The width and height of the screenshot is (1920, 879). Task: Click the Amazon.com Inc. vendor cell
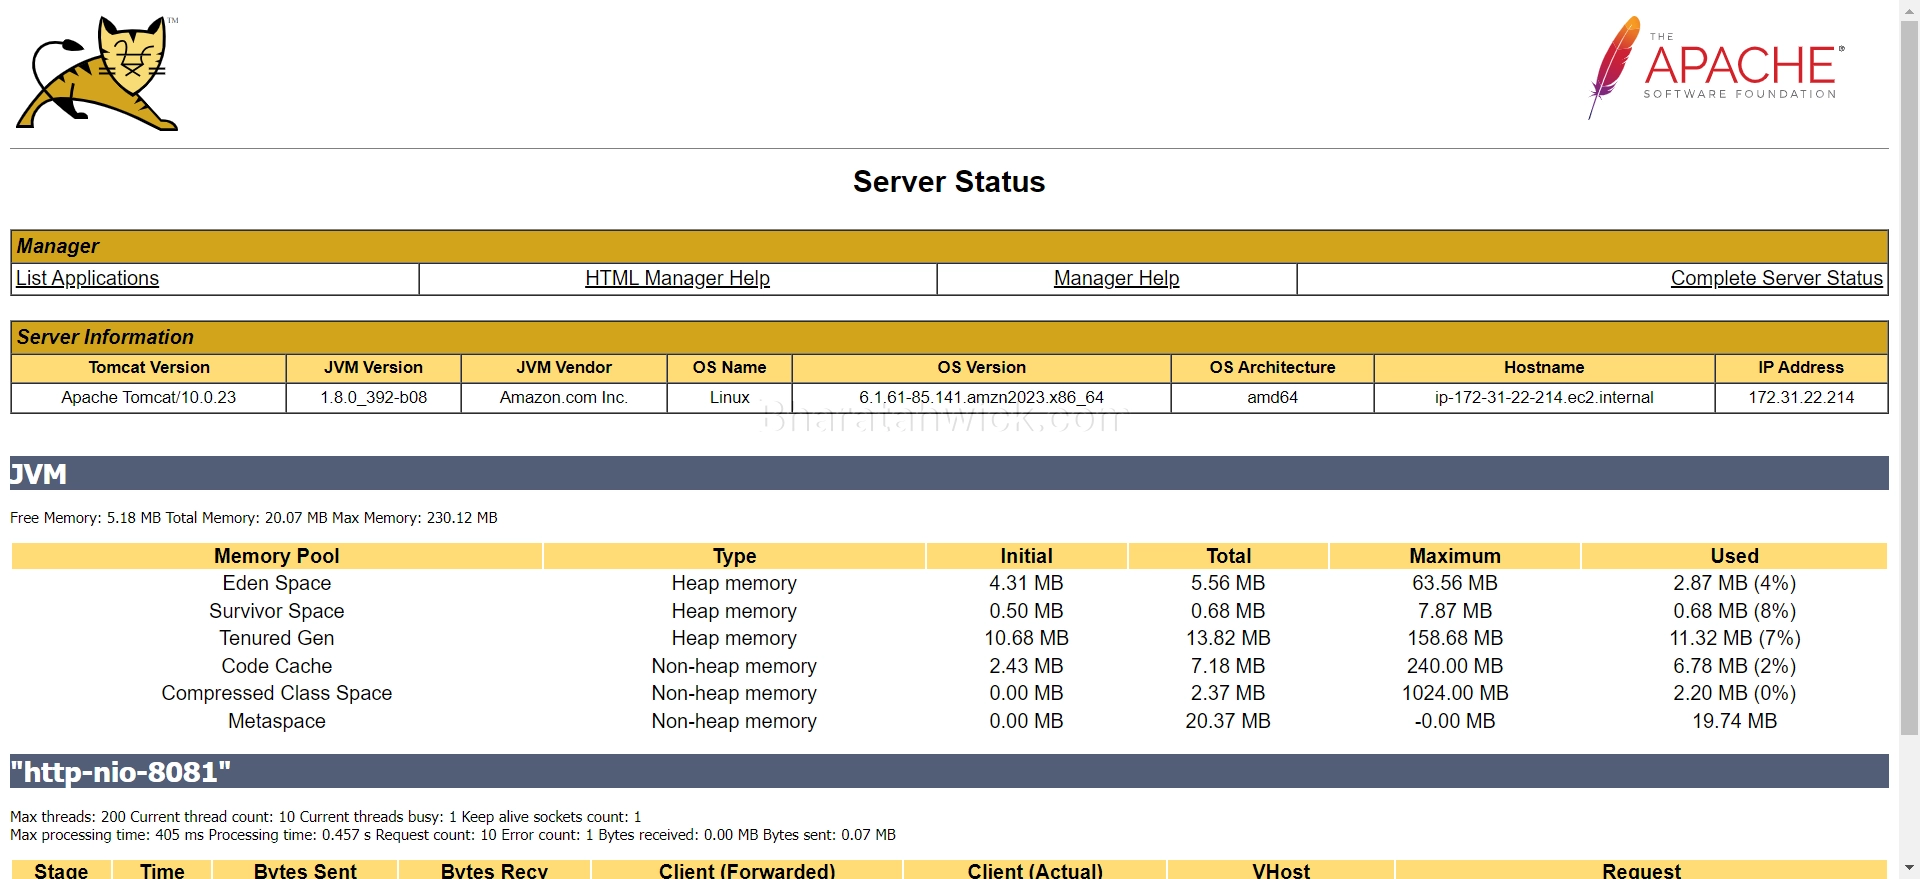click(x=564, y=397)
